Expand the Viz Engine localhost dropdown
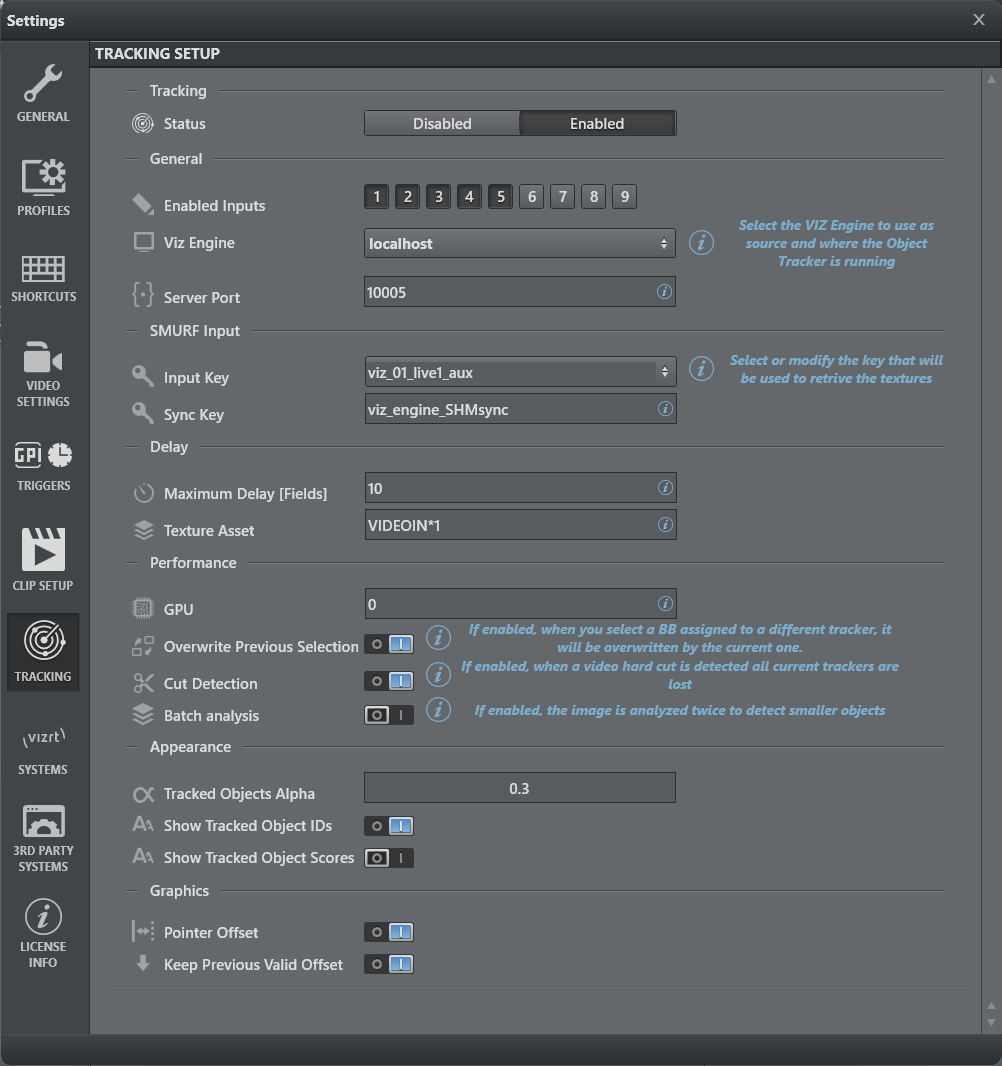The image size is (1002, 1066). coord(519,243)
